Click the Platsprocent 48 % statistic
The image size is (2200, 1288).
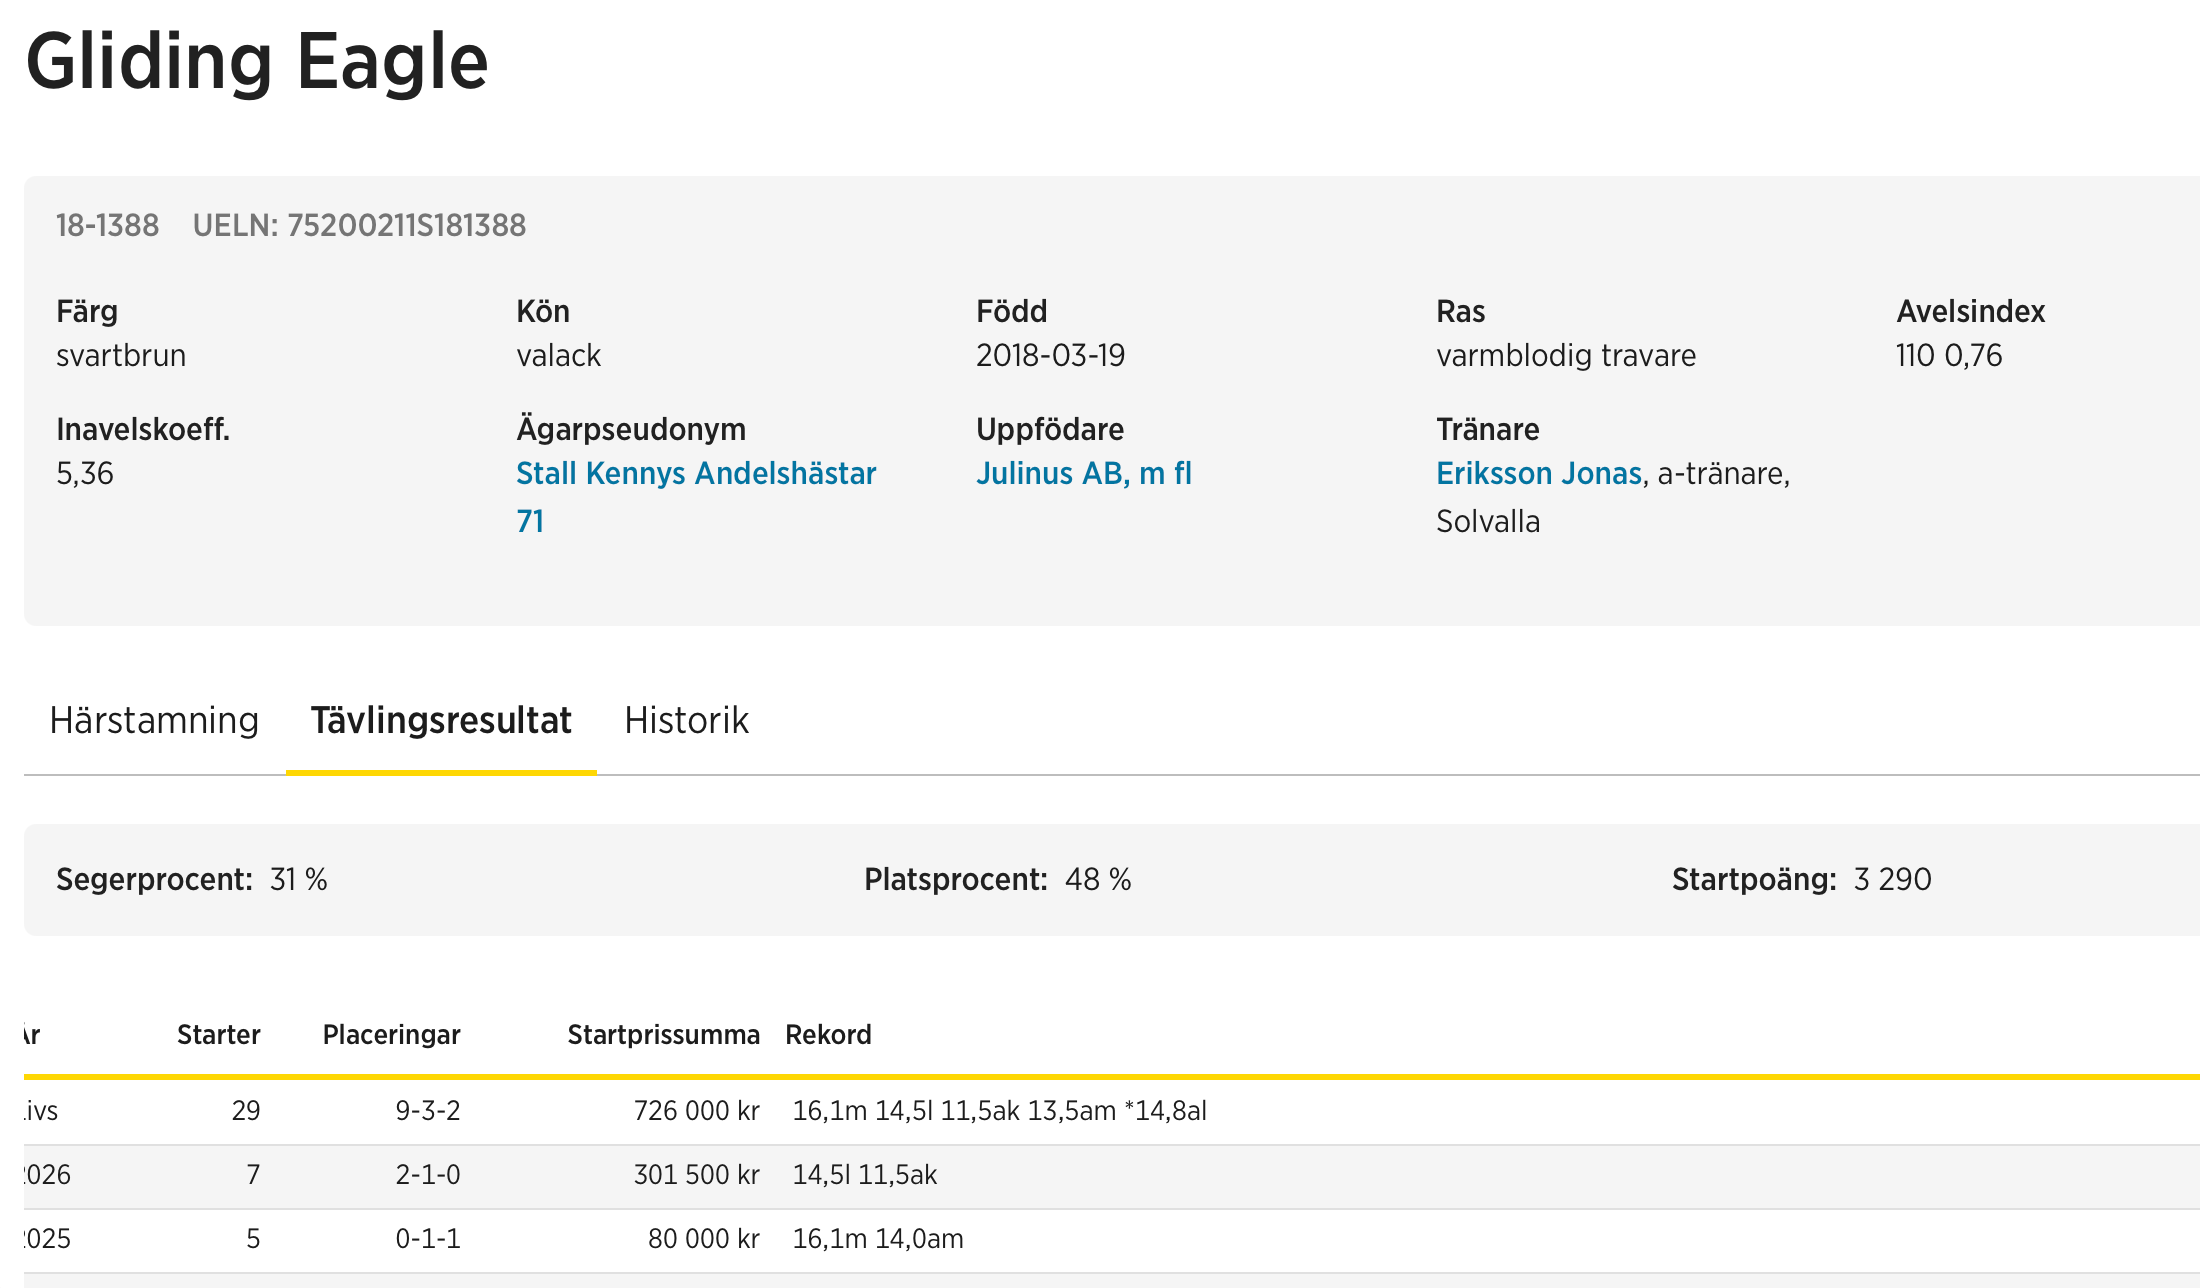tap(997, 880)
